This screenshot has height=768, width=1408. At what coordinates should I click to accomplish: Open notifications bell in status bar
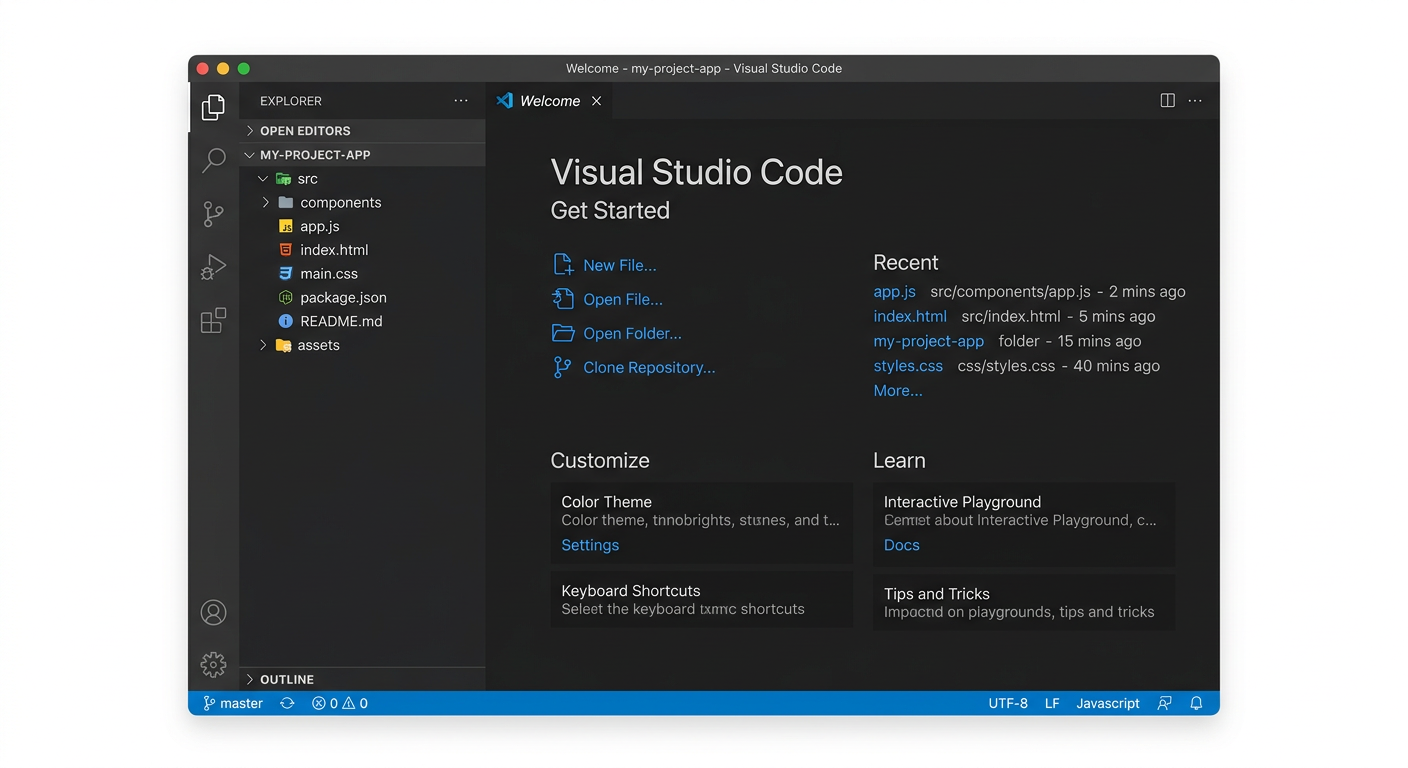point(1196,703)
